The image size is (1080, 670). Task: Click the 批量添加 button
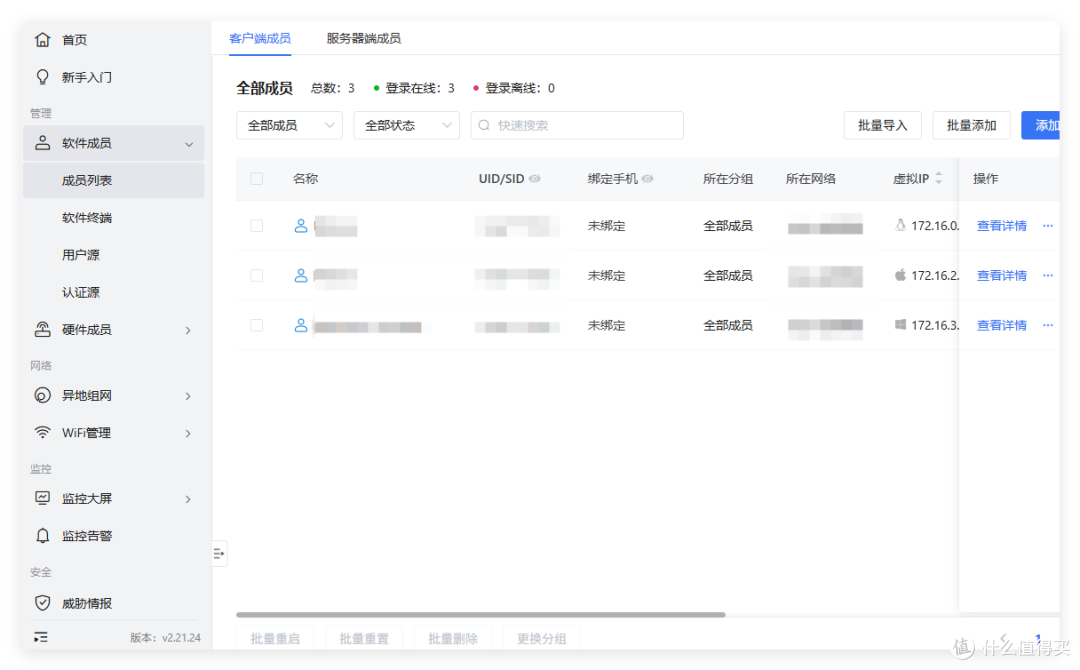point(971,125)
